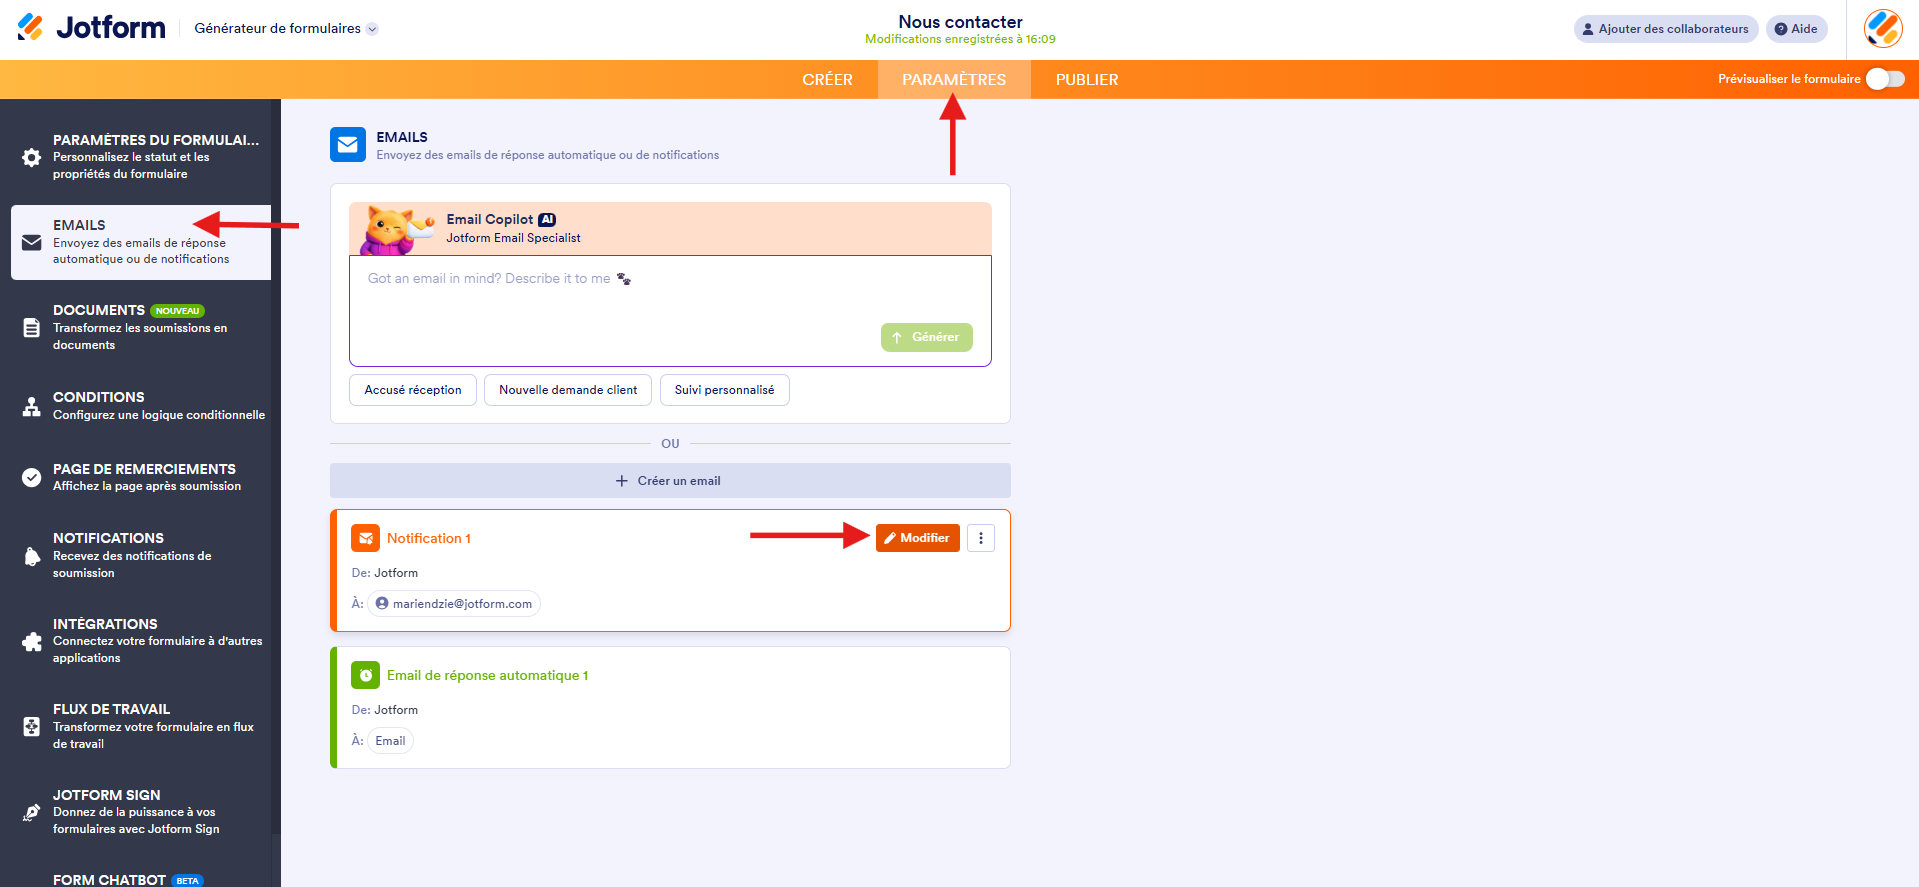Toggle Prévisualiser le formulaire switch
This screenshot has width=1919, height=887.
pyautogui.click(x=1885, y=79)
